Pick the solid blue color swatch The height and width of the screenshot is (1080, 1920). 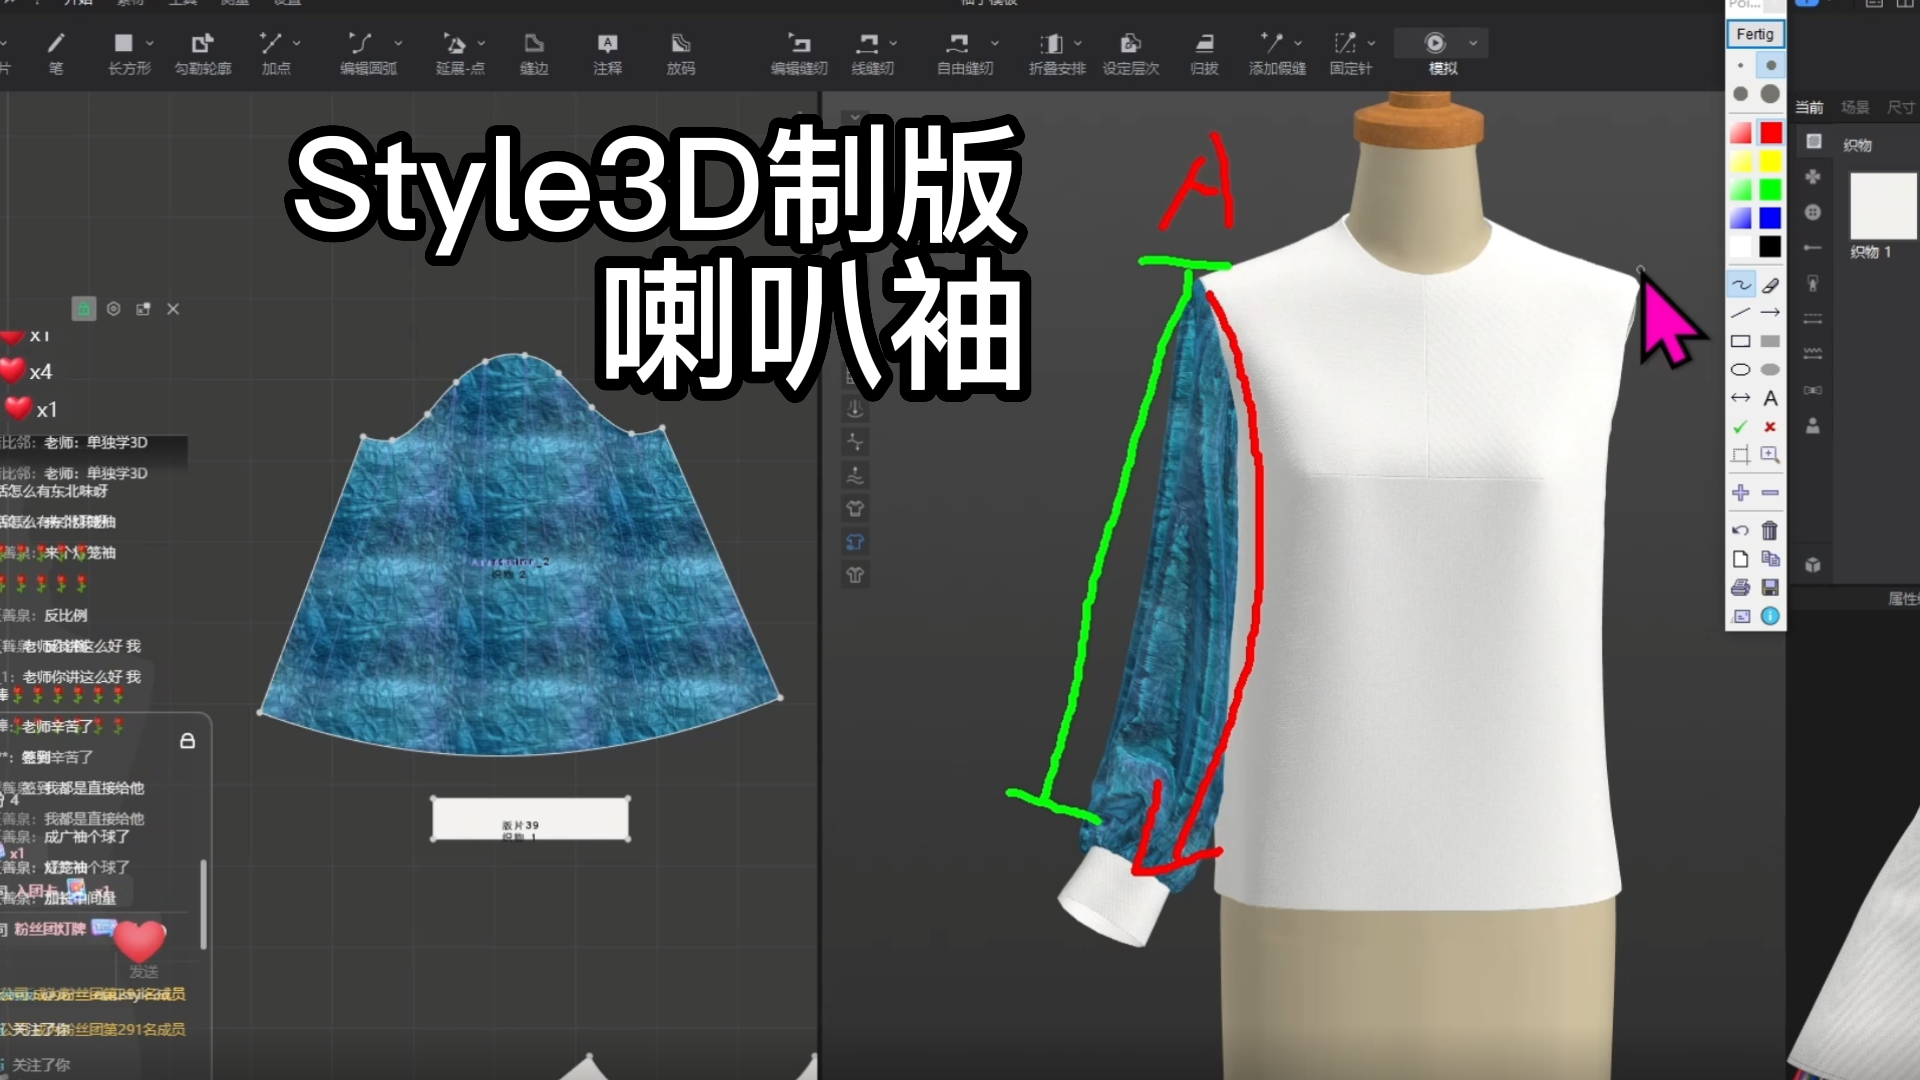pos(1770,218)
